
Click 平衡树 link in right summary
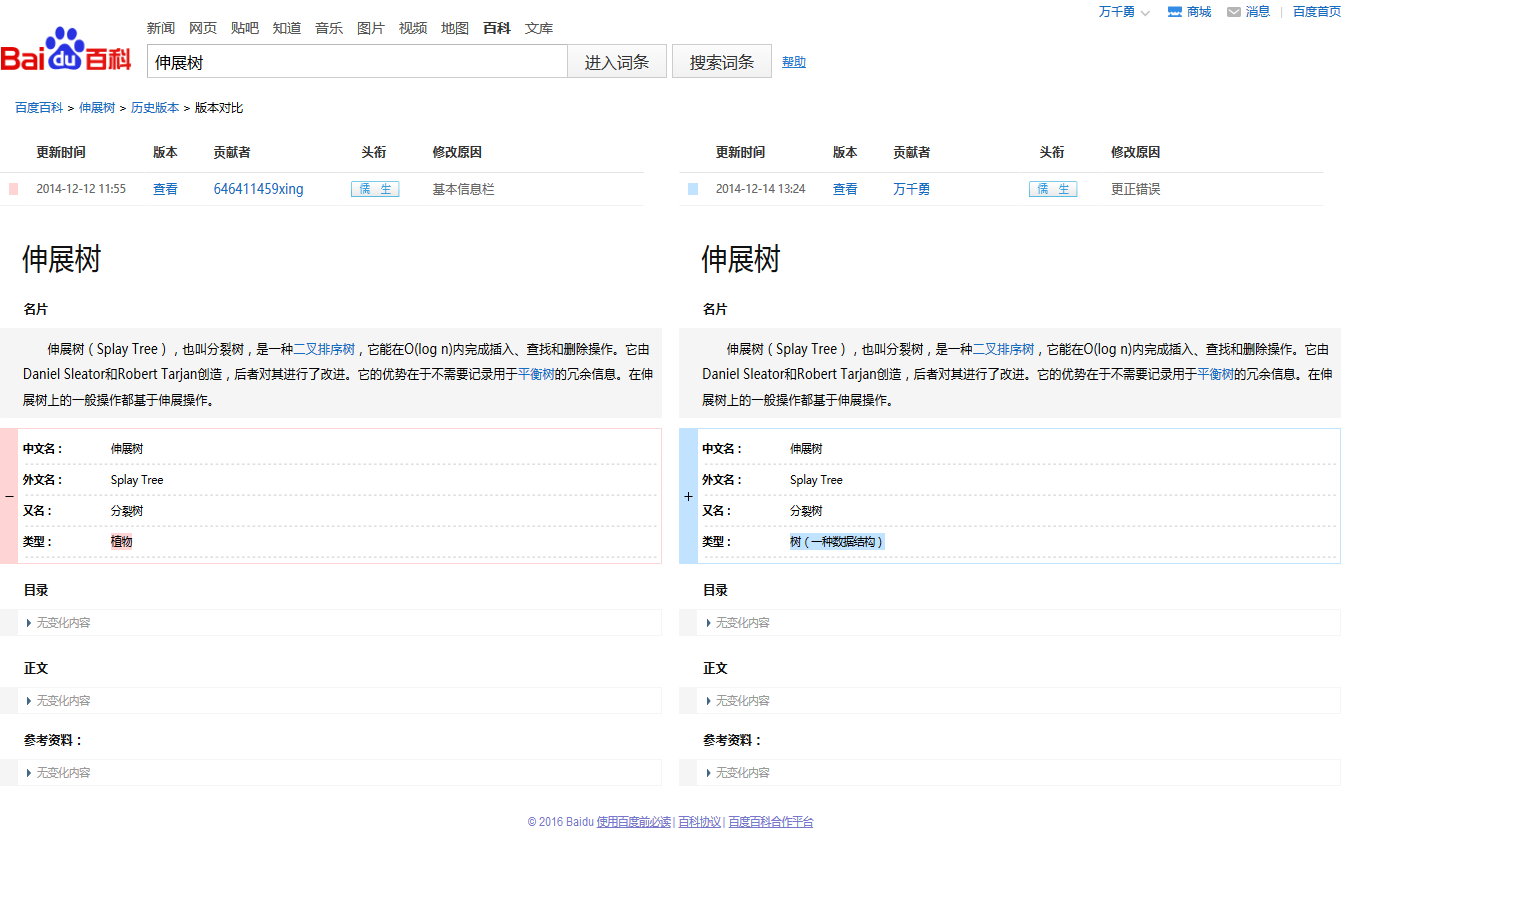point(1215,374)
